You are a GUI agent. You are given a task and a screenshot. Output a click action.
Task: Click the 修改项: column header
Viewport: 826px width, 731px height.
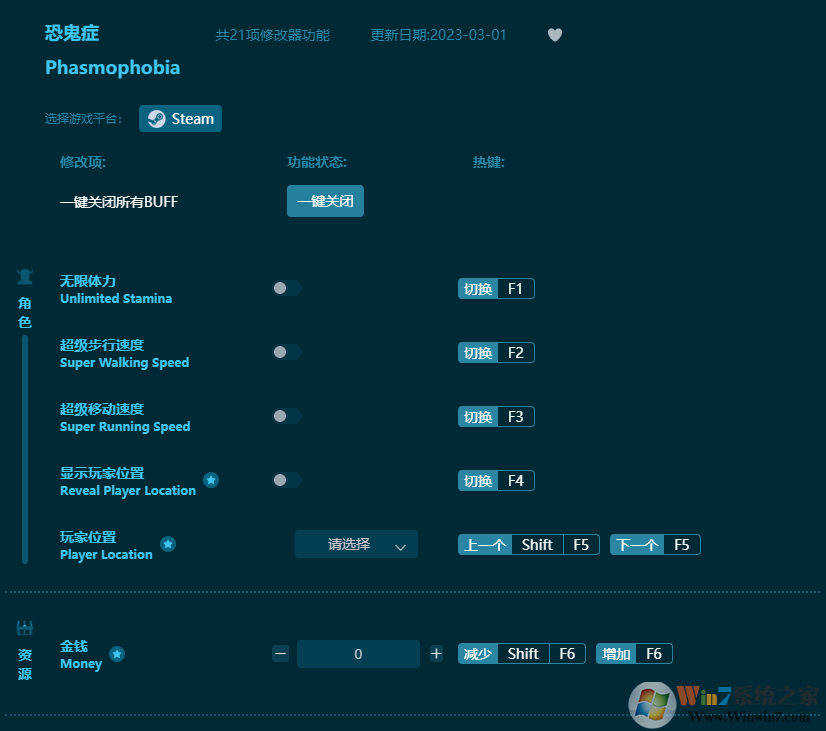coord(83,162)
